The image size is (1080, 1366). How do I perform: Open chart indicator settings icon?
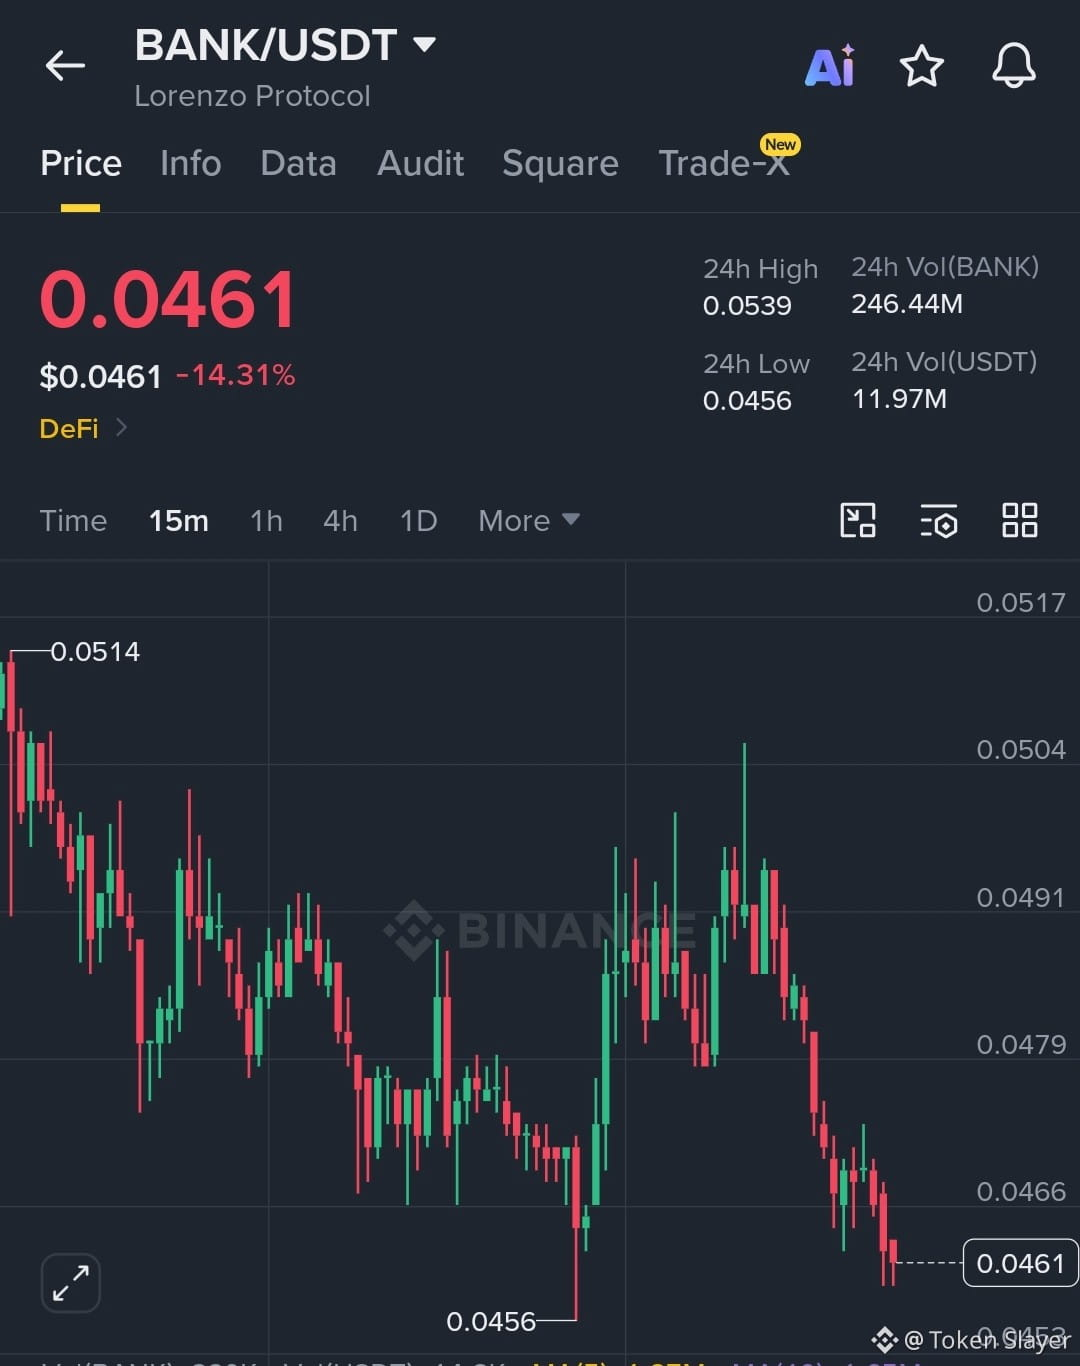click(x=938, y=520)
